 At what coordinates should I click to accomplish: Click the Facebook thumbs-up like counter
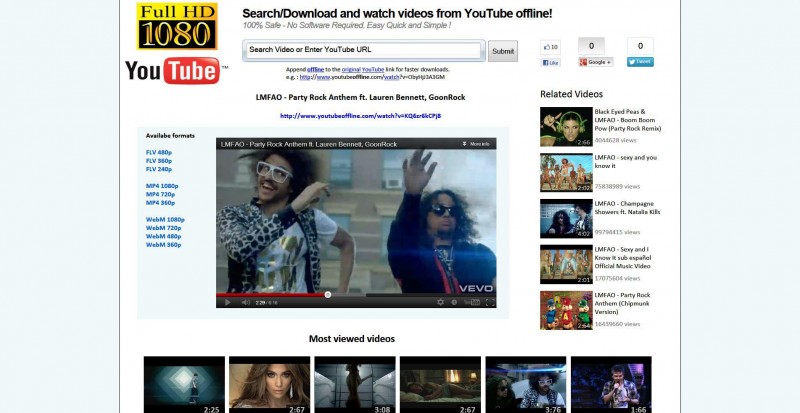pyautogui.click(x=551, y=47)
